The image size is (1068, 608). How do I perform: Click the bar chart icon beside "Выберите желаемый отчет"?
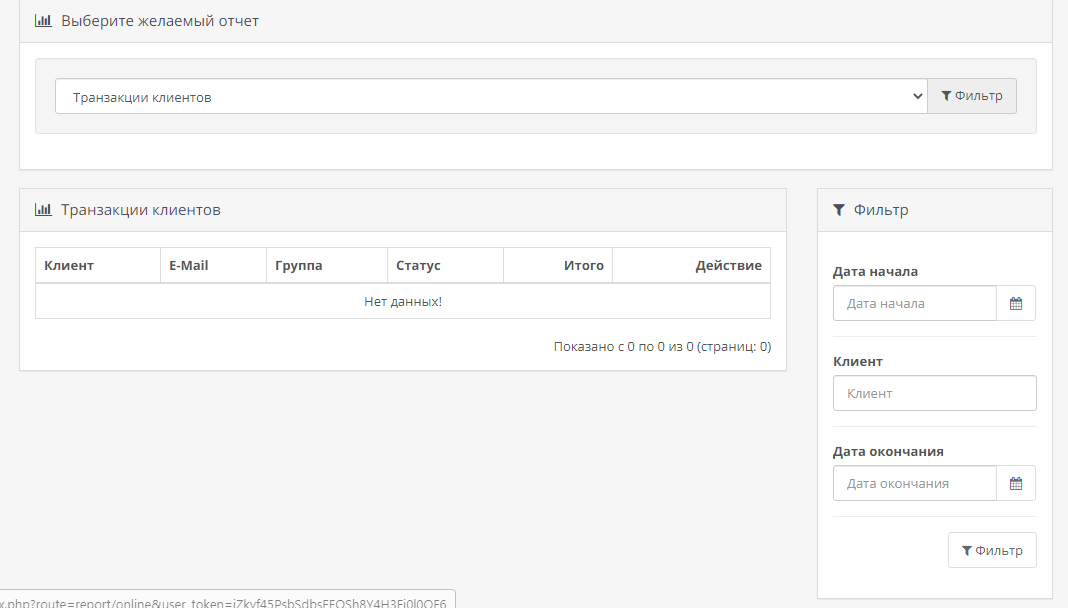coord(43,21)
